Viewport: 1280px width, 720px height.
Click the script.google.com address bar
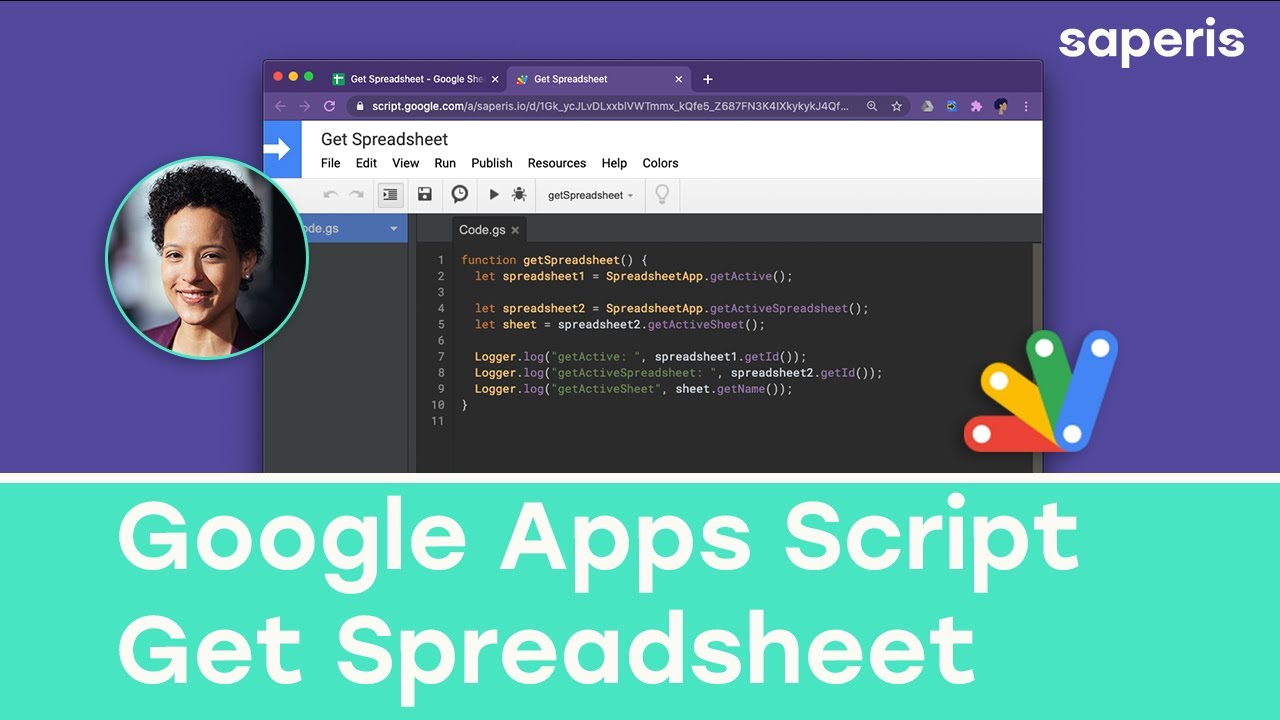pyautogui.click(x=610, y=106)
